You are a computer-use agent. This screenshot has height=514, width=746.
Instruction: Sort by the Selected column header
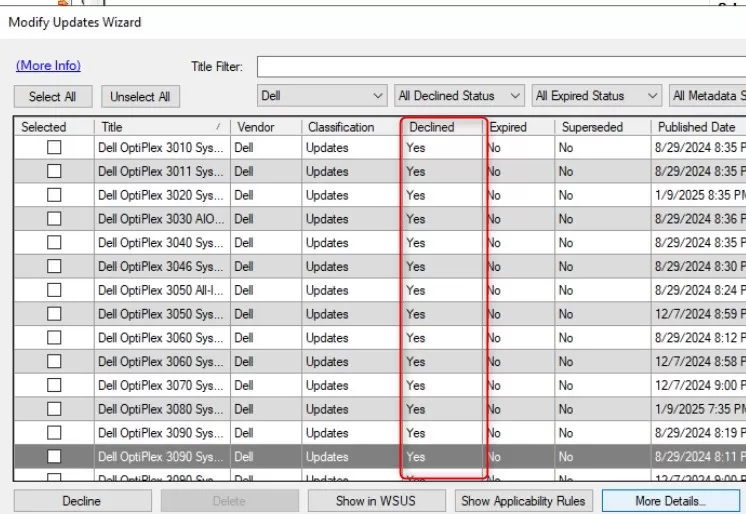click(x=54, y=127)
